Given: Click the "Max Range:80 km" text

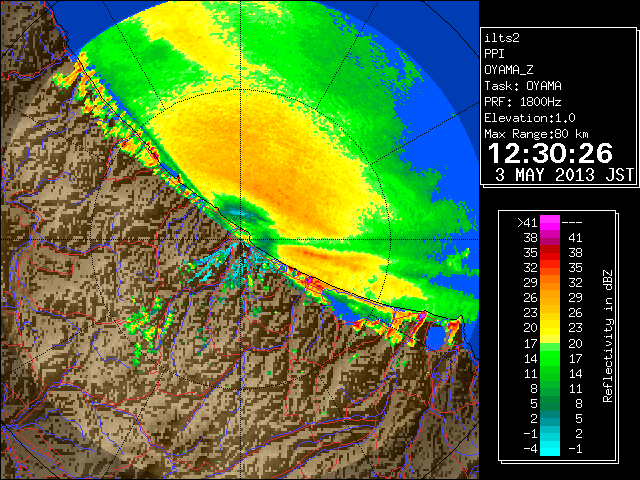Looking at the screenshot, I should coord(536,134).
